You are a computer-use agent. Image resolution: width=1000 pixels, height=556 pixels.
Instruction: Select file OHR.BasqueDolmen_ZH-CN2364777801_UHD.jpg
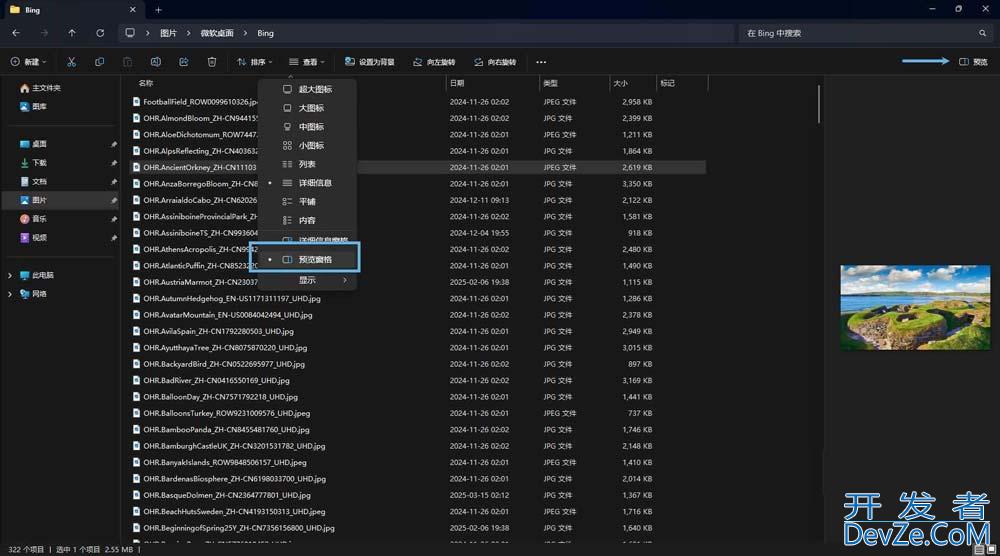pos(227,495)
